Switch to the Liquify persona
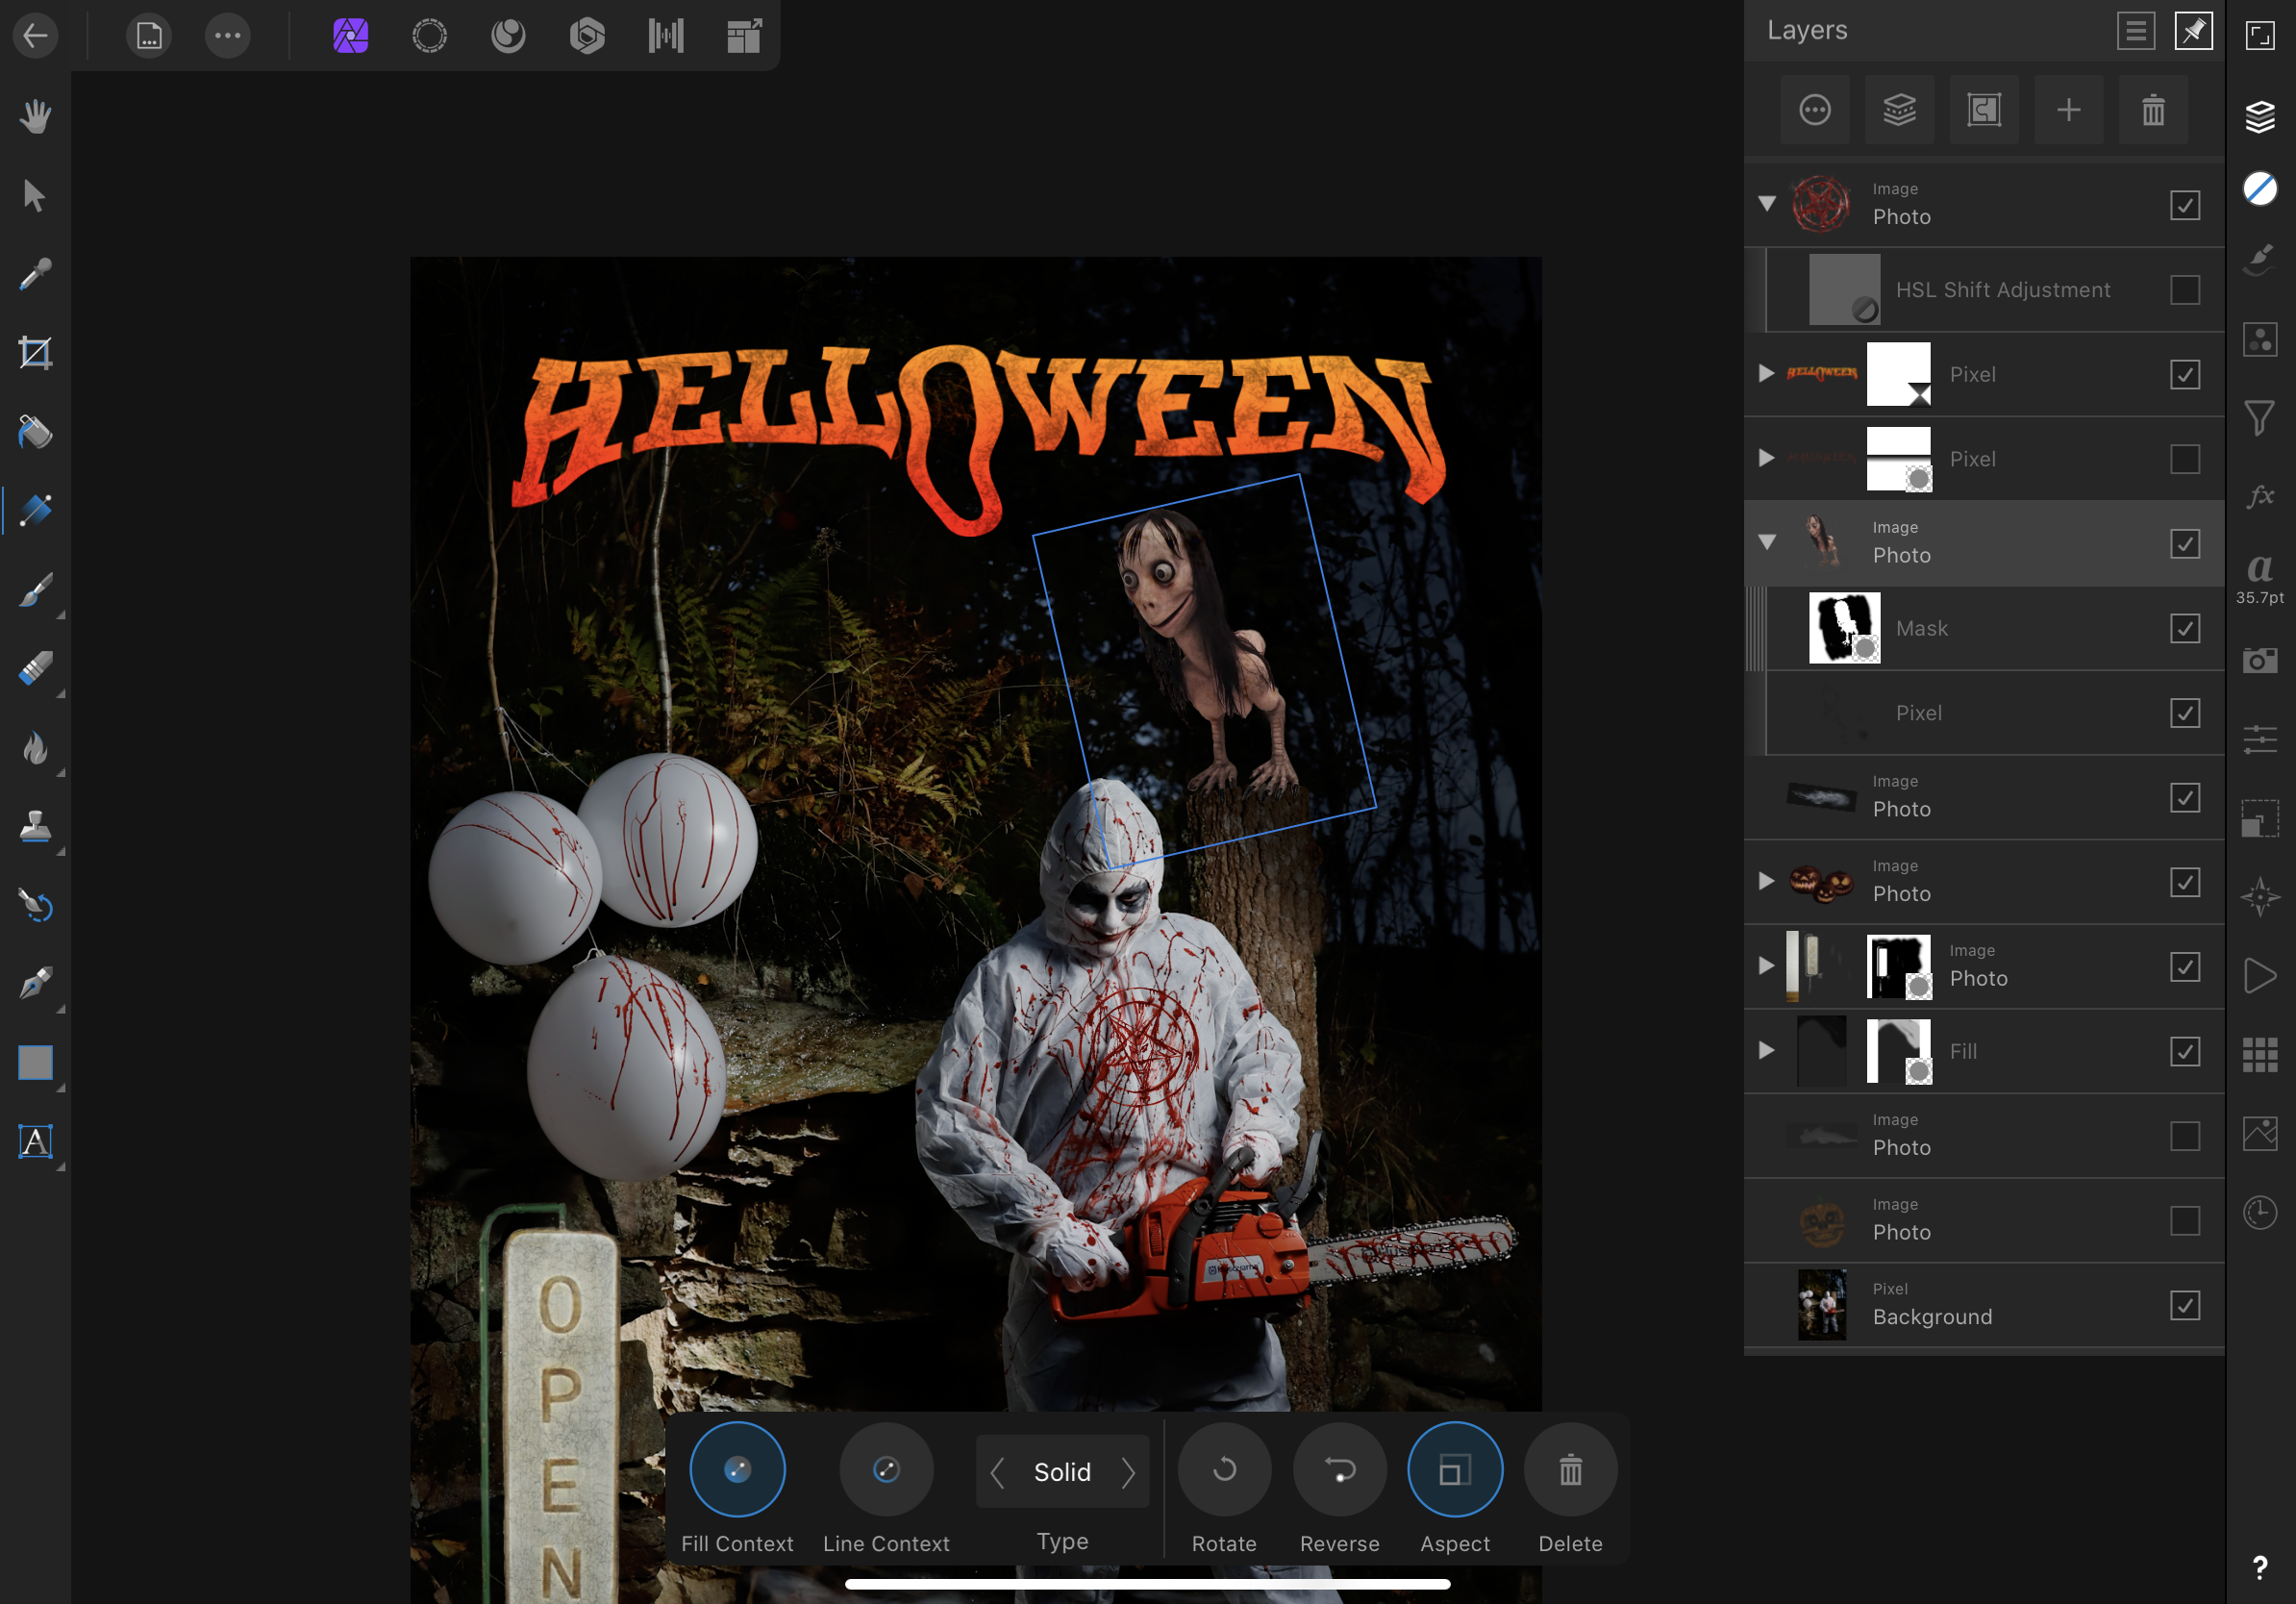 508,36
